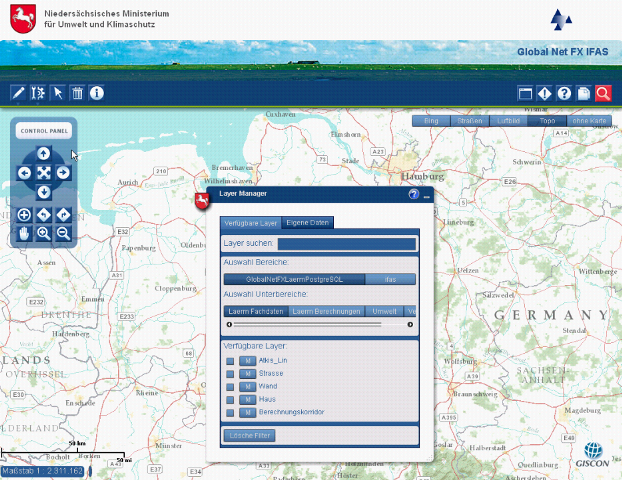
Task: Collapse the Control Panel header
Action: (x=44, y=131)
